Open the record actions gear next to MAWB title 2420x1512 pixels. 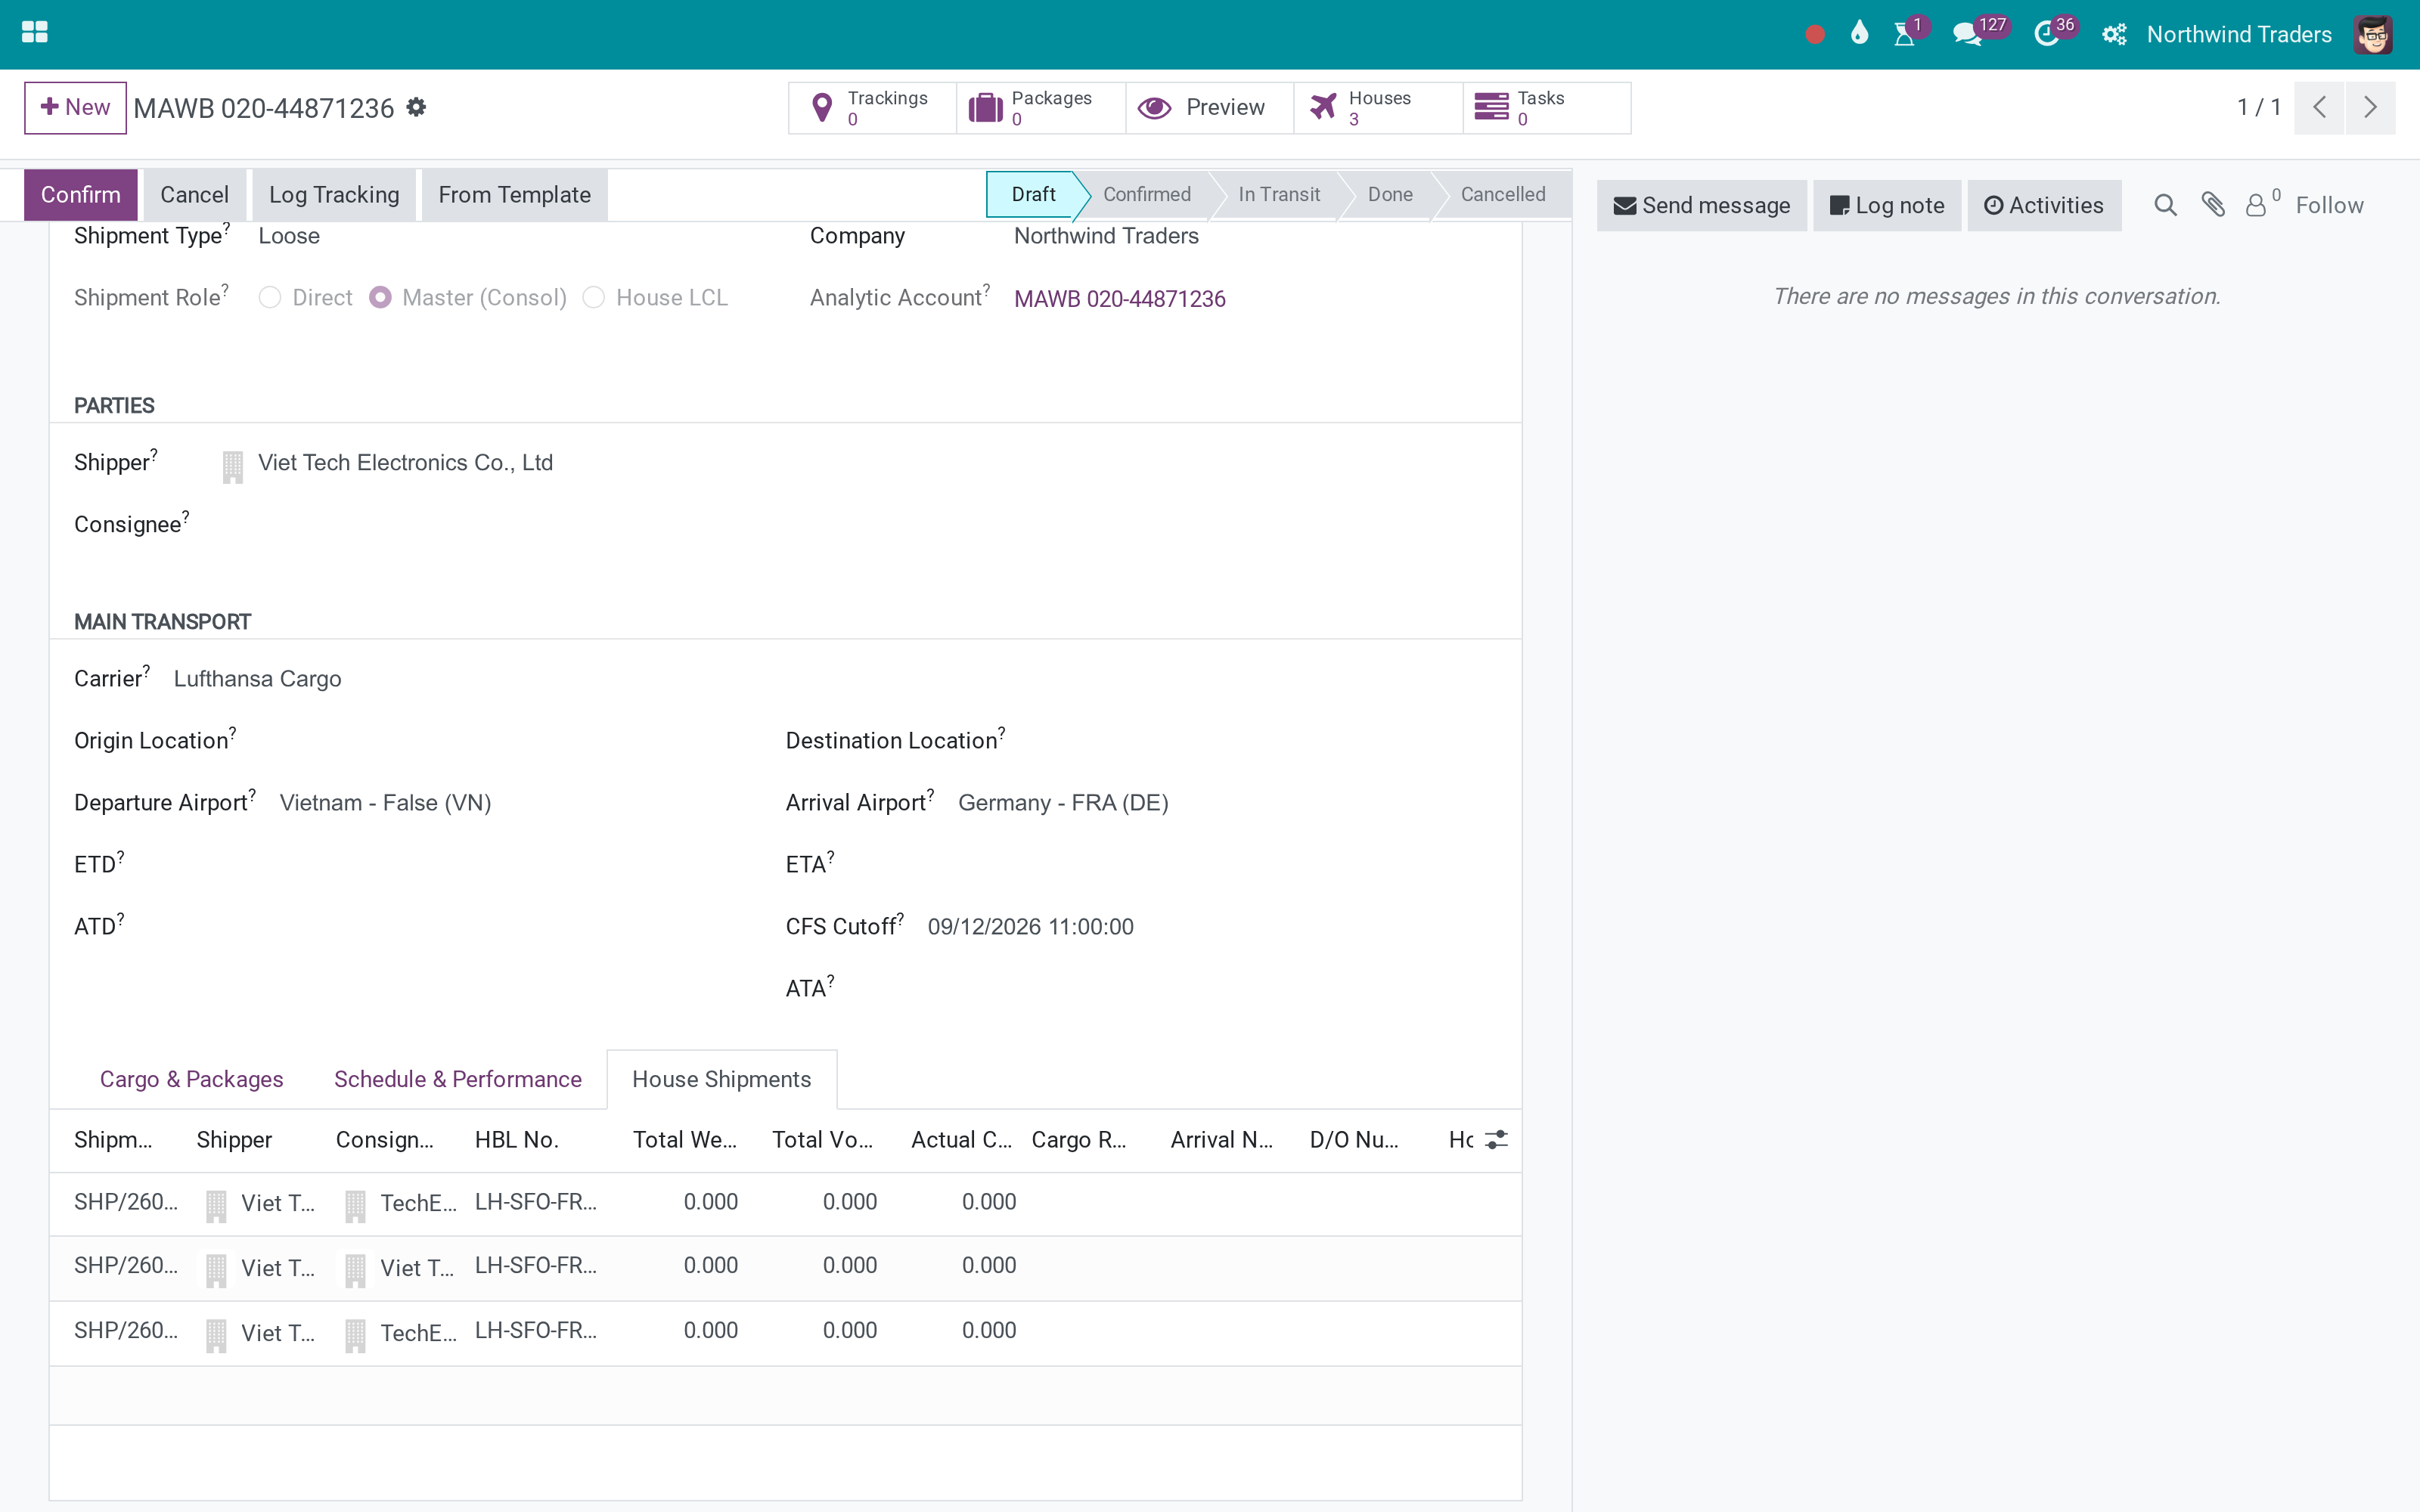pos(416,107)
